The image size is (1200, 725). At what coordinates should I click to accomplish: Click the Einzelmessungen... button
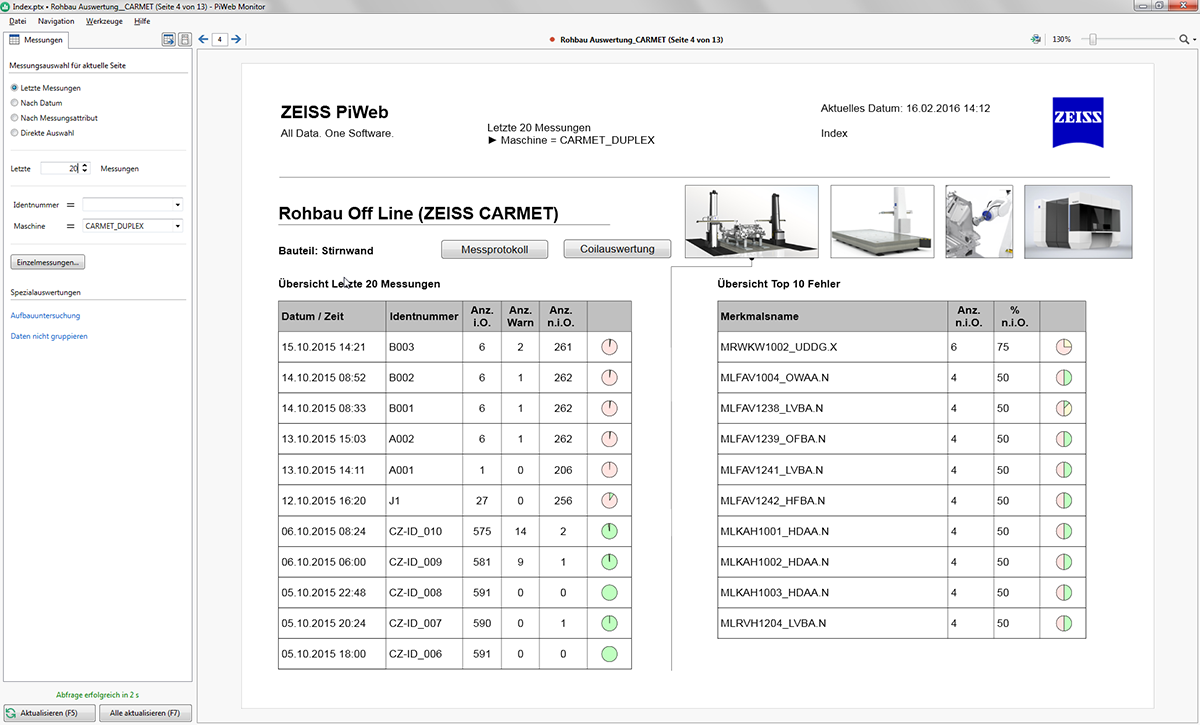click(47, 262)
